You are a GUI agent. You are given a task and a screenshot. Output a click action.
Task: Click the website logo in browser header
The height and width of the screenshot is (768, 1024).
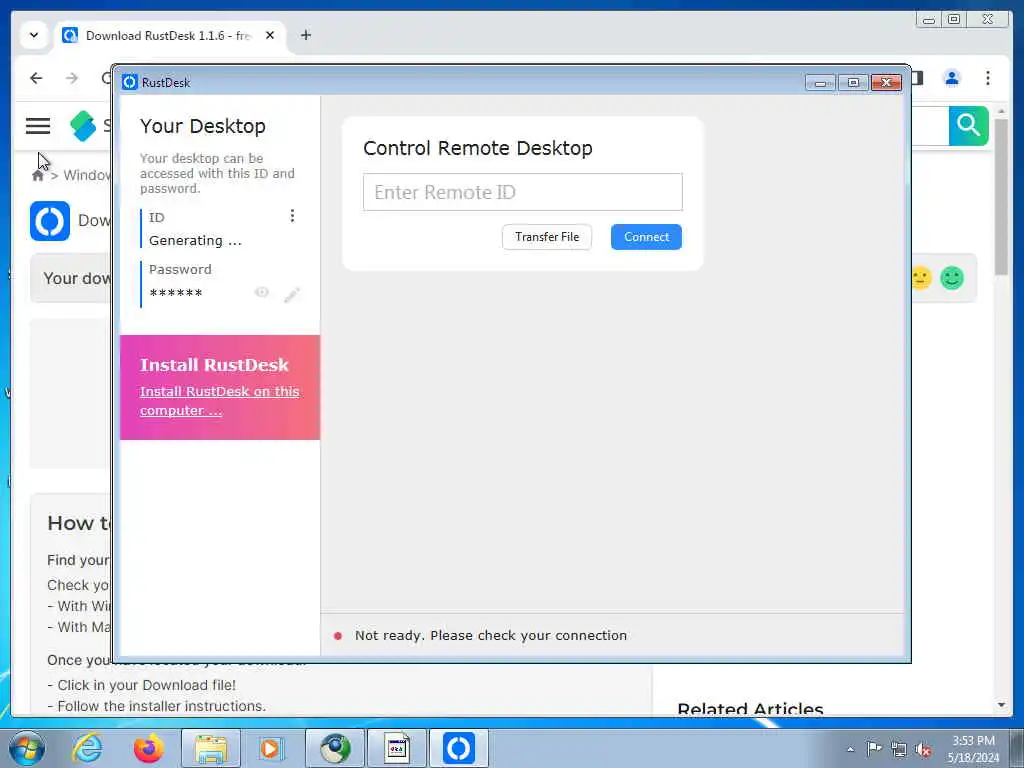click(x=83, y=125)
